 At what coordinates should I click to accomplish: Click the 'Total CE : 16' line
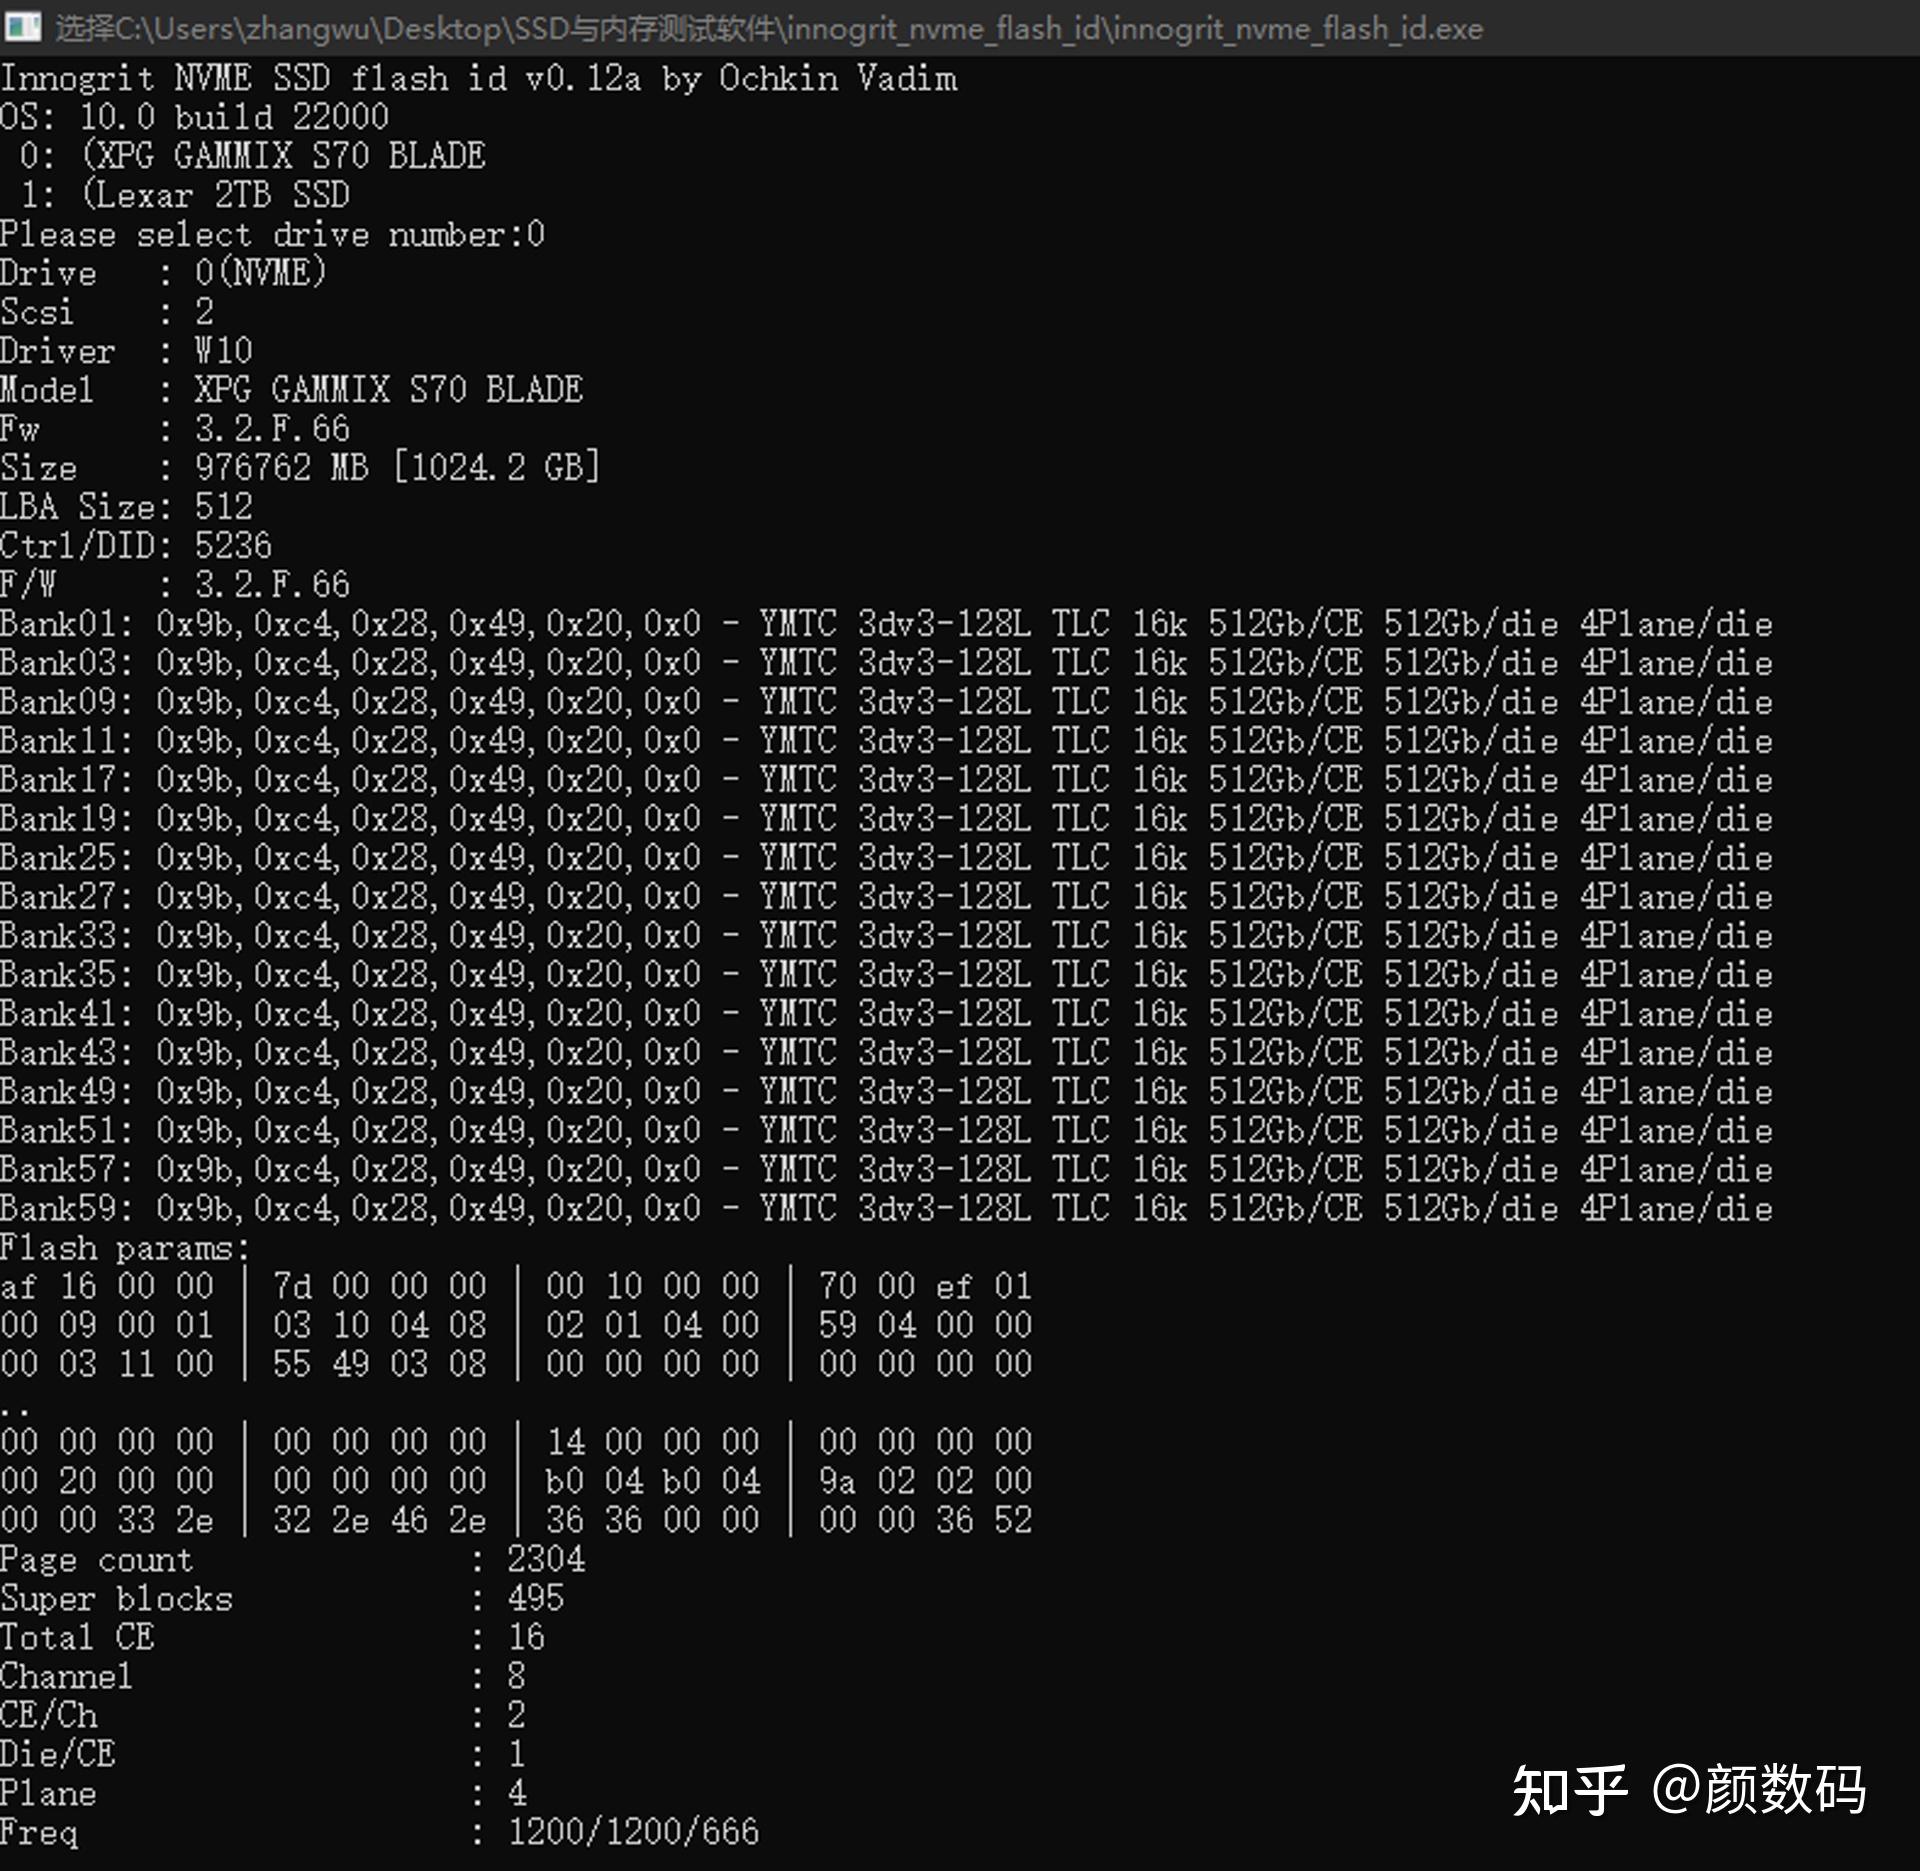272,1637
